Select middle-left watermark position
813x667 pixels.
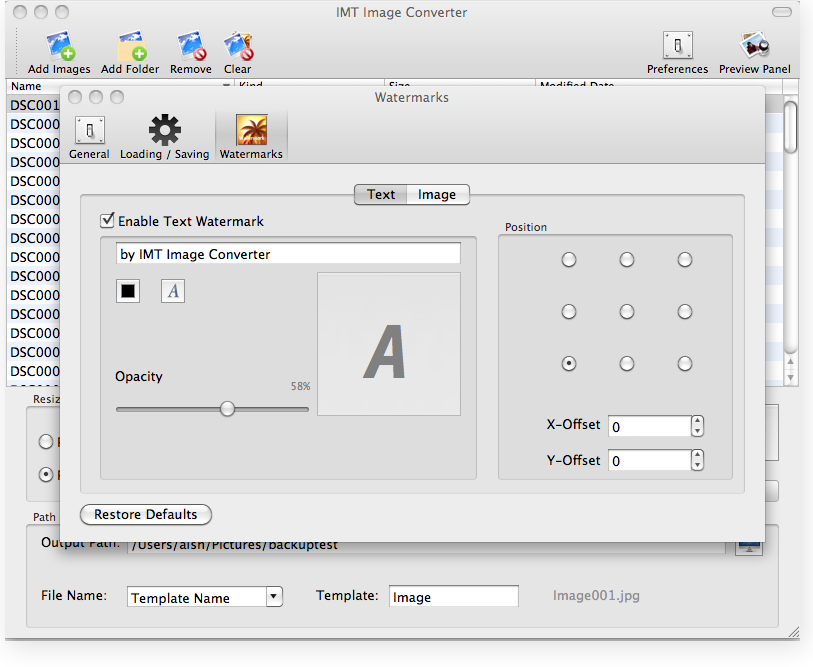[x=569, y=311]
